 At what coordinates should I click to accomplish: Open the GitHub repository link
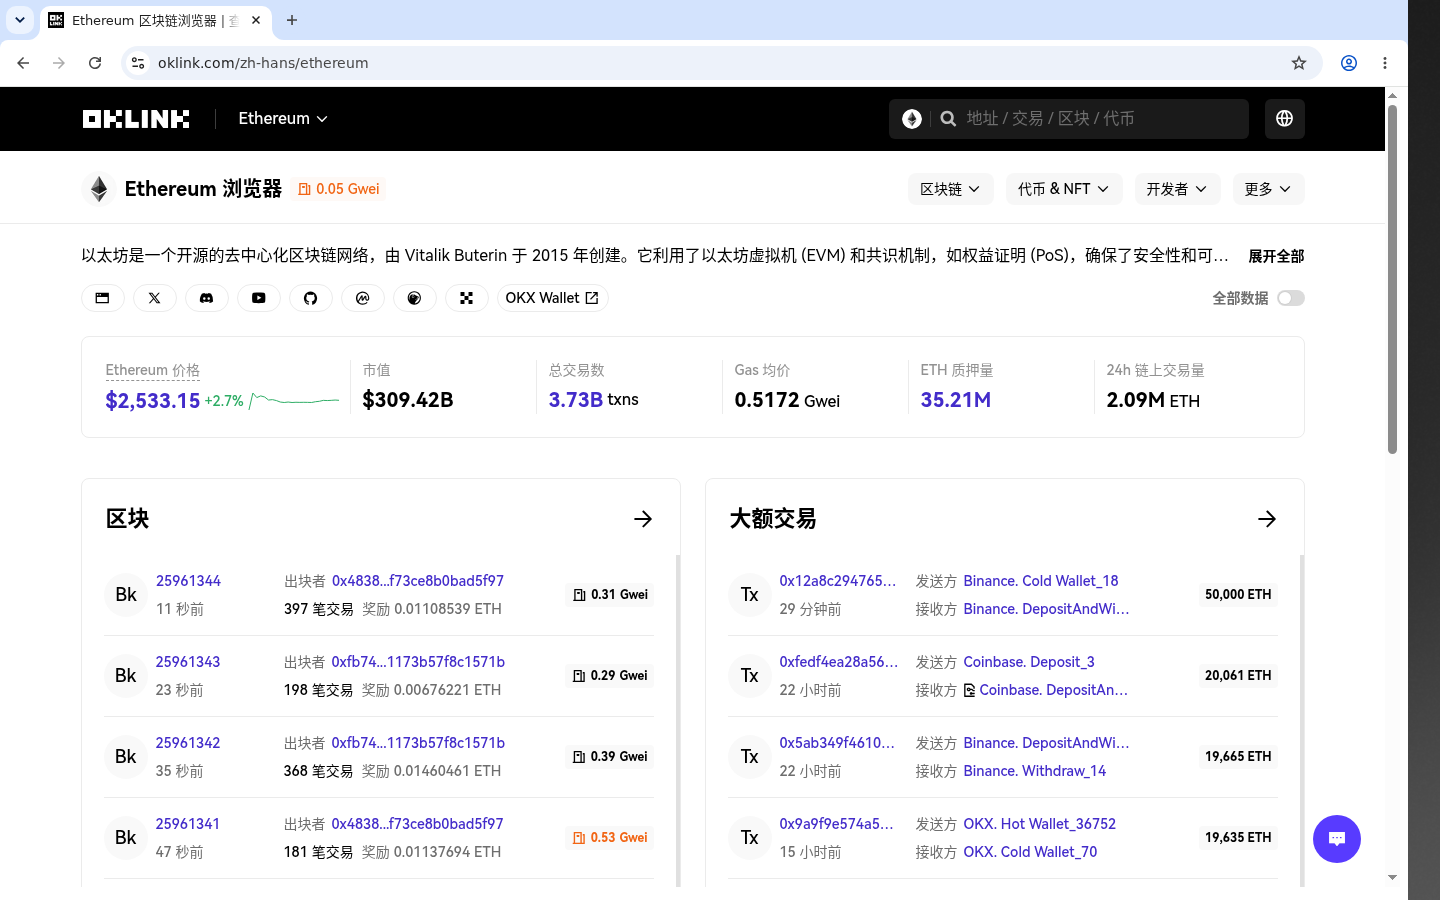(x=310, y=298)
